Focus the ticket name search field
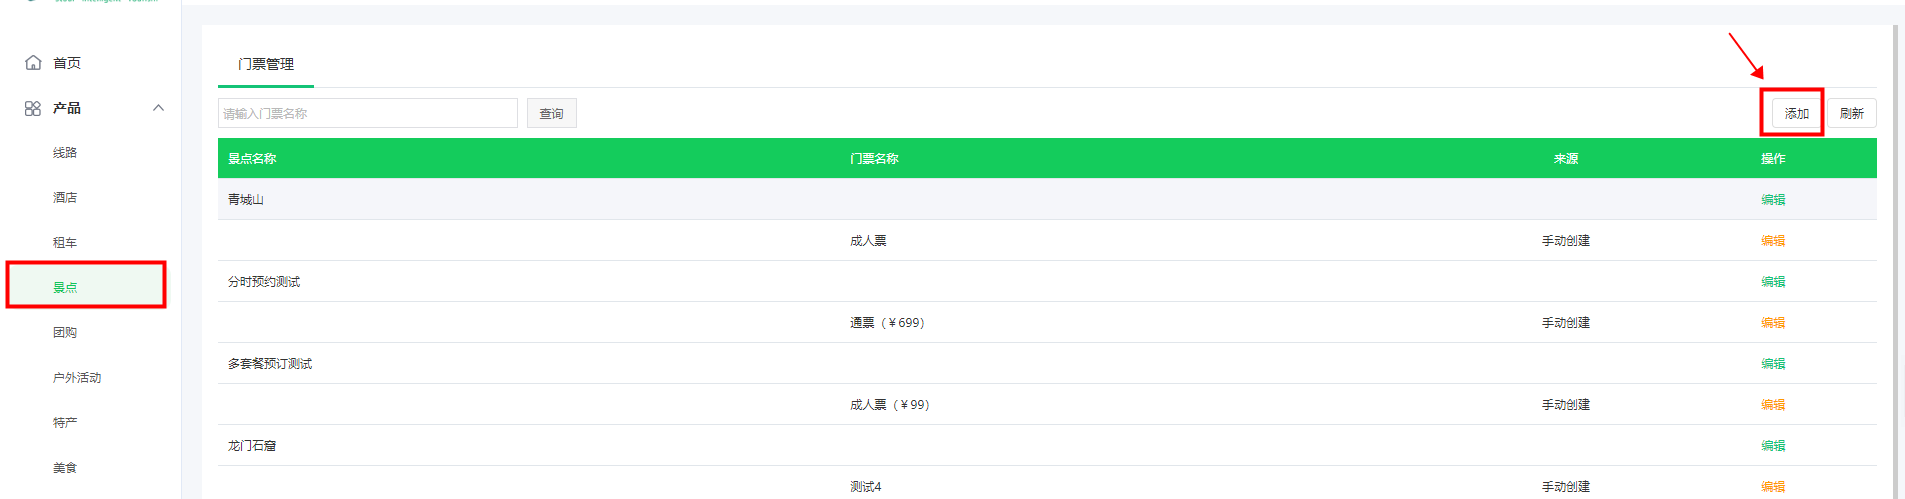 point(367,113)
